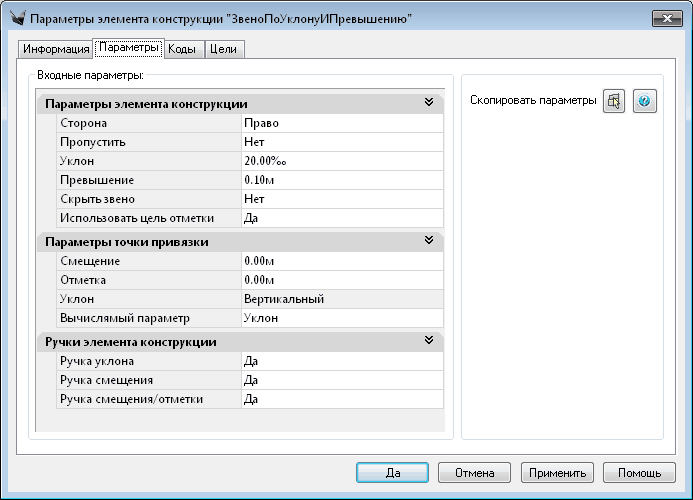Collapse the Параметры элемента конструкции section
The image size is (693, 500).
click(x=429, y=103)
